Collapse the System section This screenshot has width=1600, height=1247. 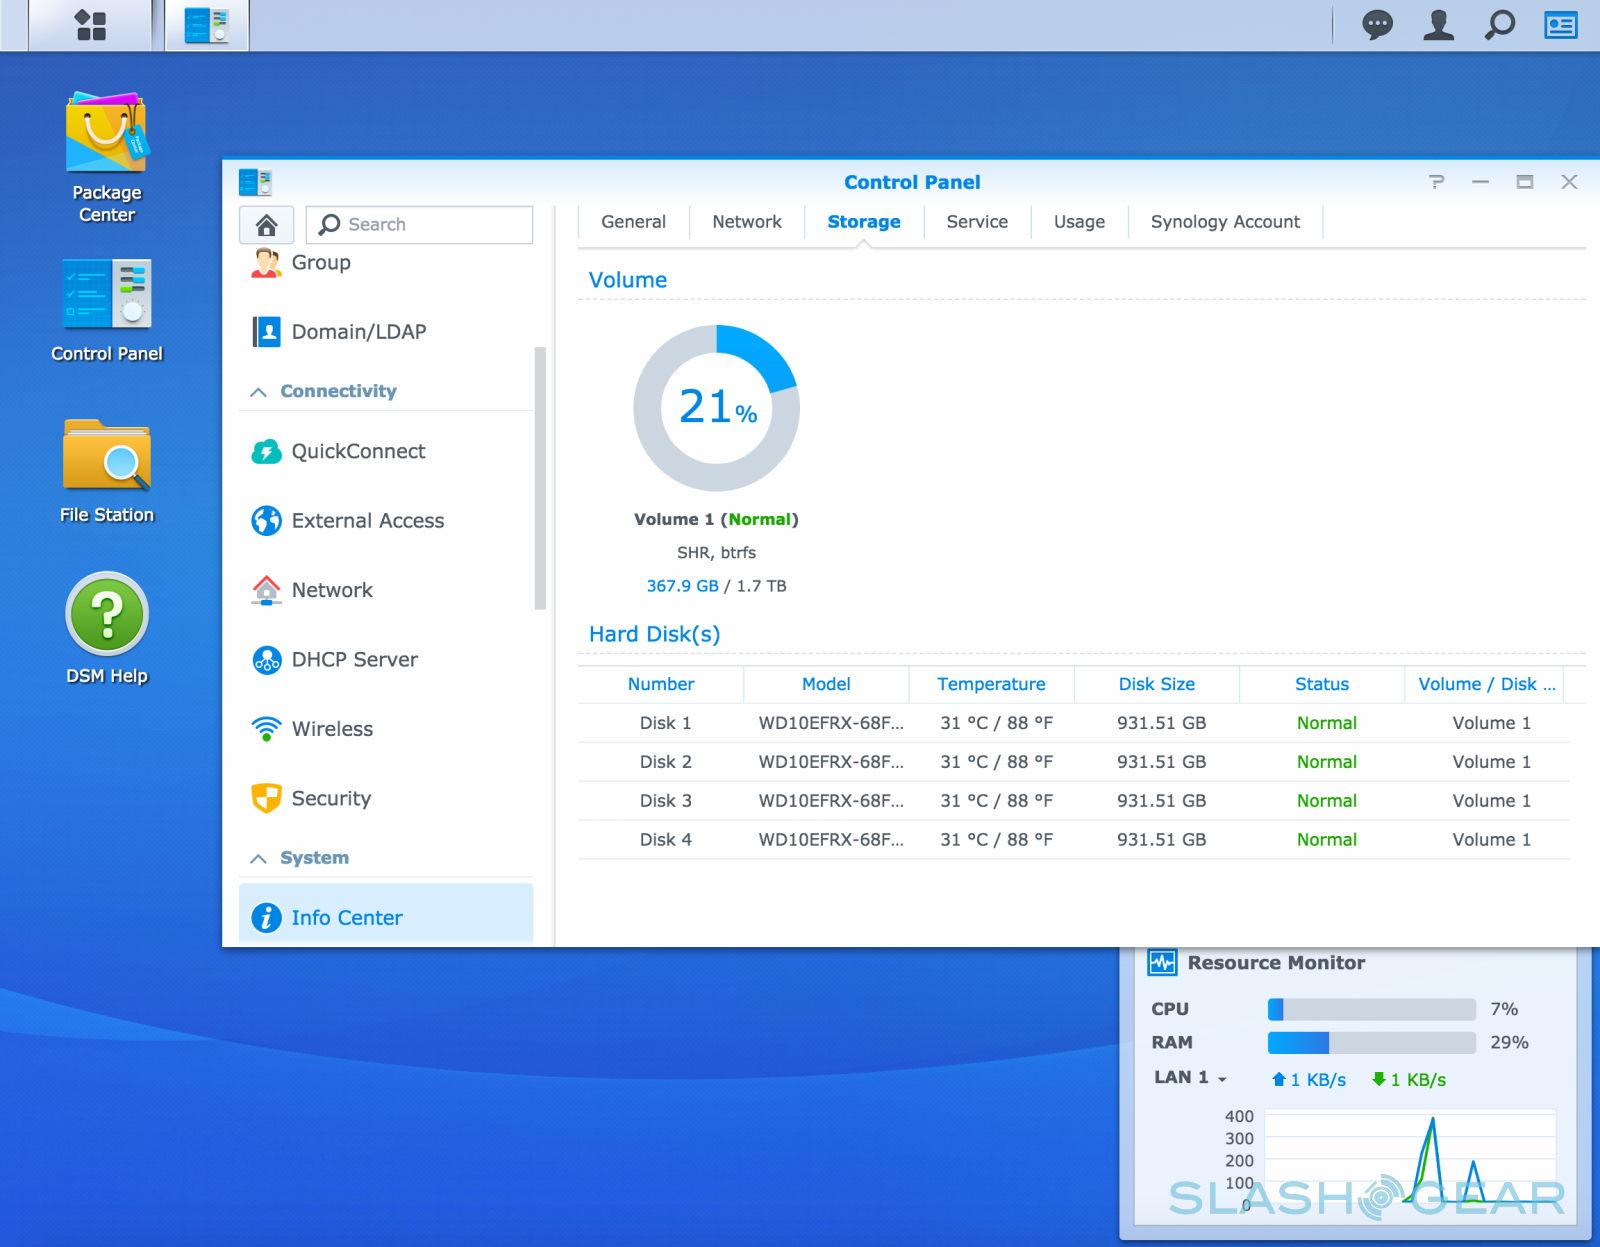tap(258, 859)
